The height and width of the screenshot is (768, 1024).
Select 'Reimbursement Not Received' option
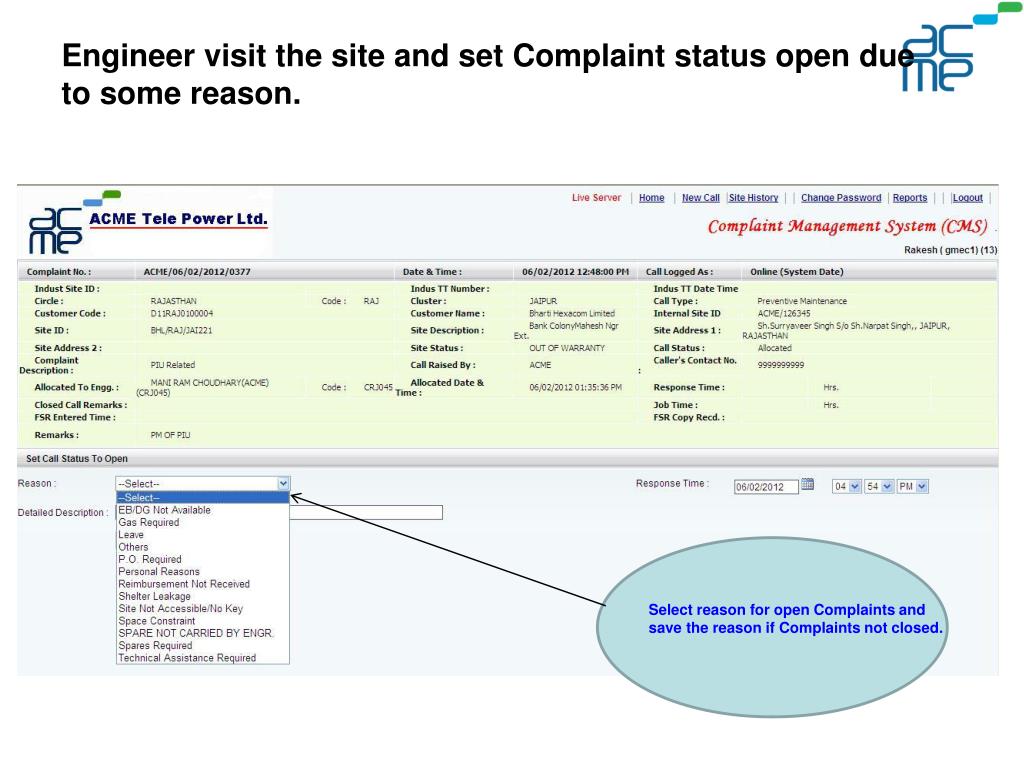(202, 584)
